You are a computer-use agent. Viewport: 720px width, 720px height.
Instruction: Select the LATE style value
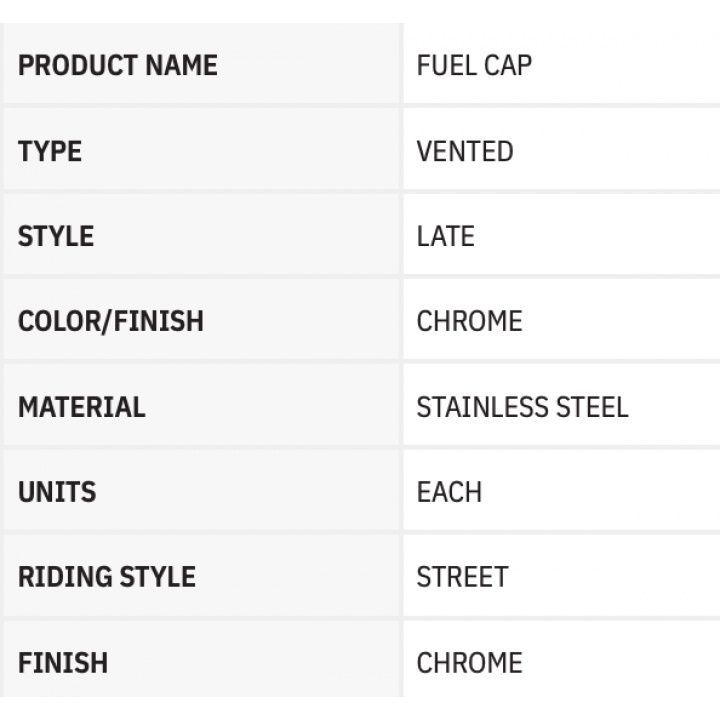[445, 237]
